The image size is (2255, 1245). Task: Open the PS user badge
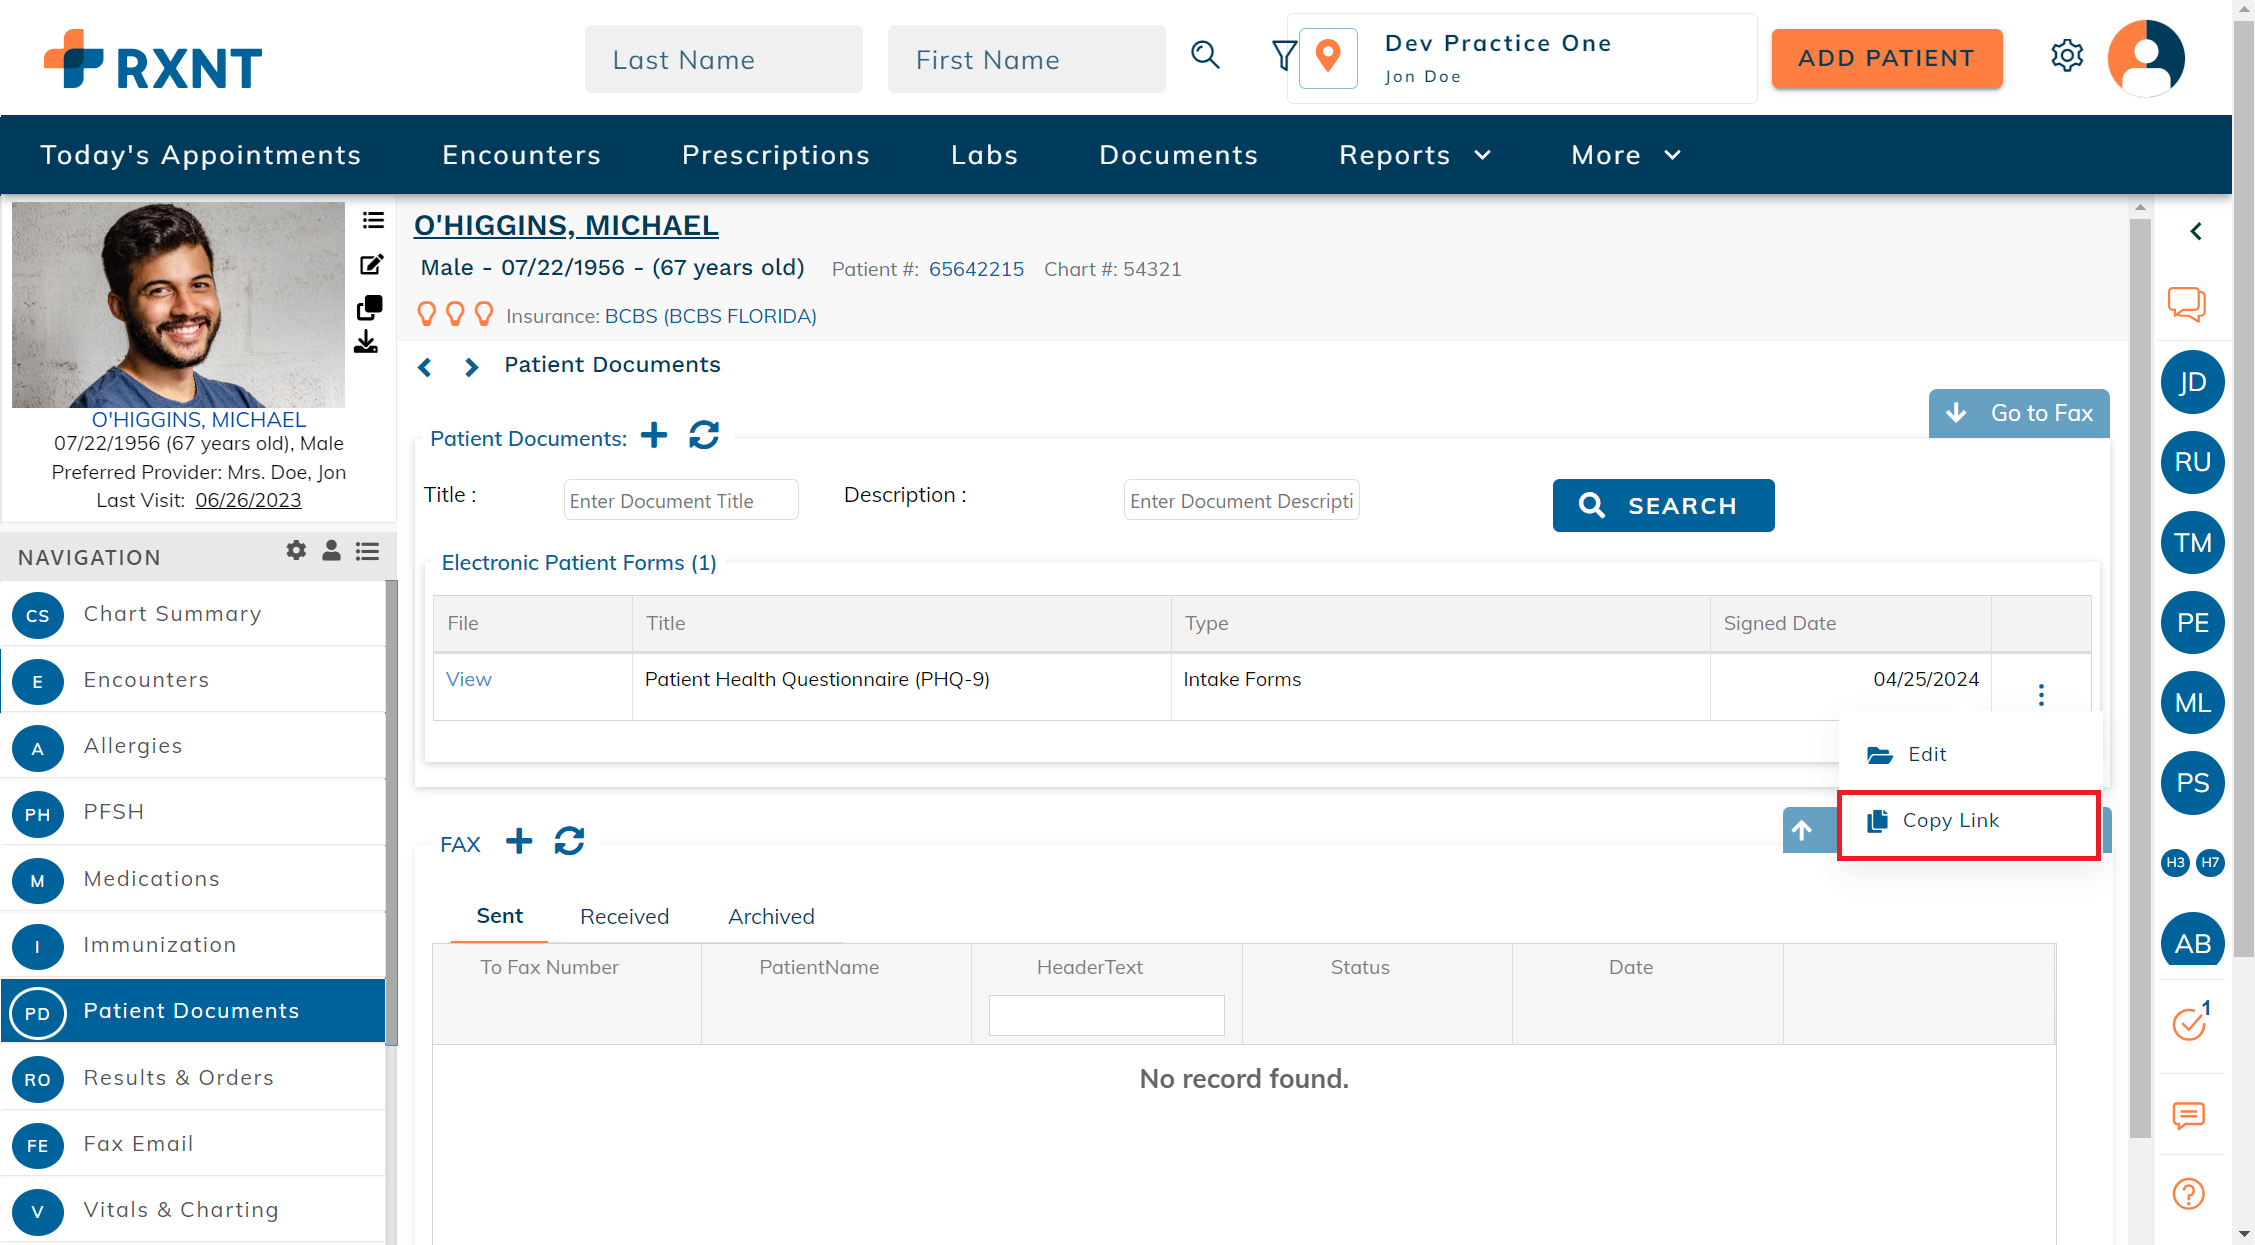(2193, 782)
